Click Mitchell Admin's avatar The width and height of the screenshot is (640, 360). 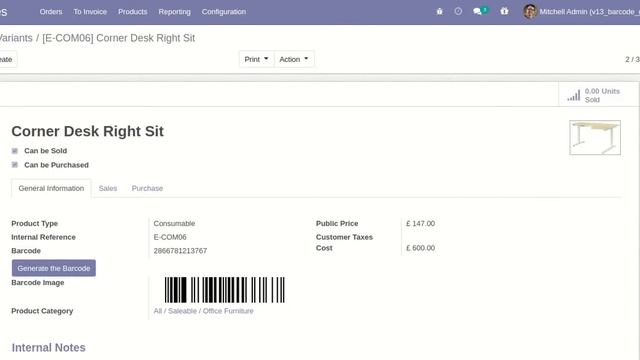point(530,11)
